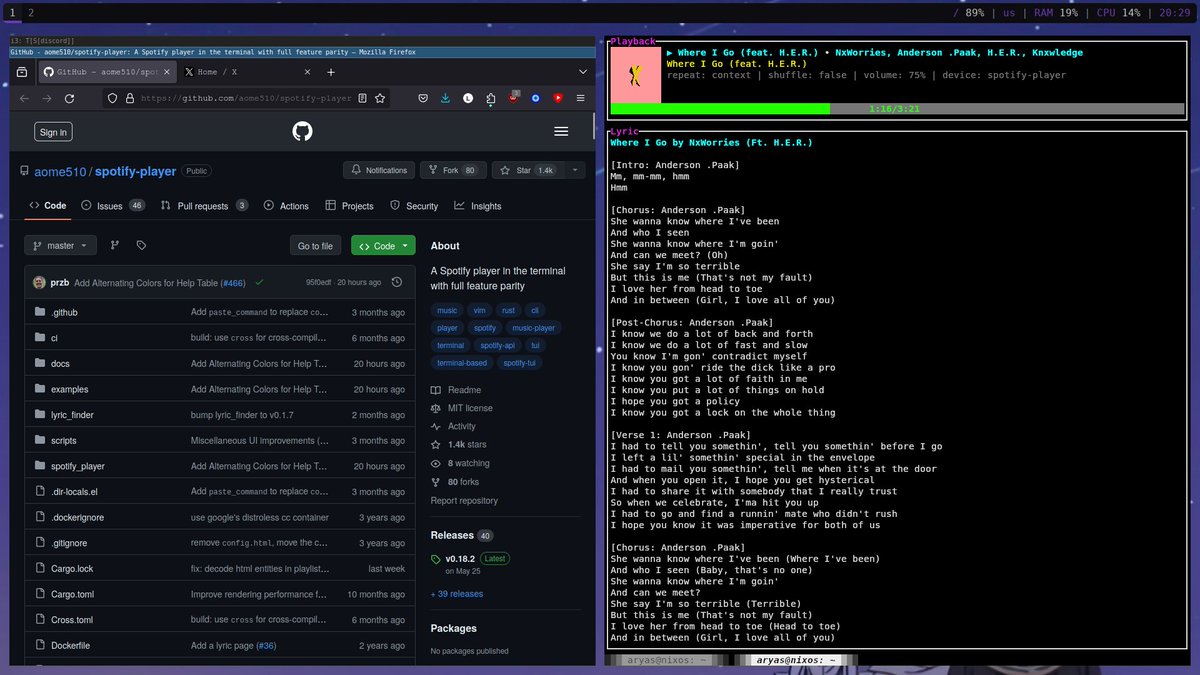Viewport: 1200px width, 675px height.
Task: Open the uBlock Origin extension icon
Action: pos(513,98)
